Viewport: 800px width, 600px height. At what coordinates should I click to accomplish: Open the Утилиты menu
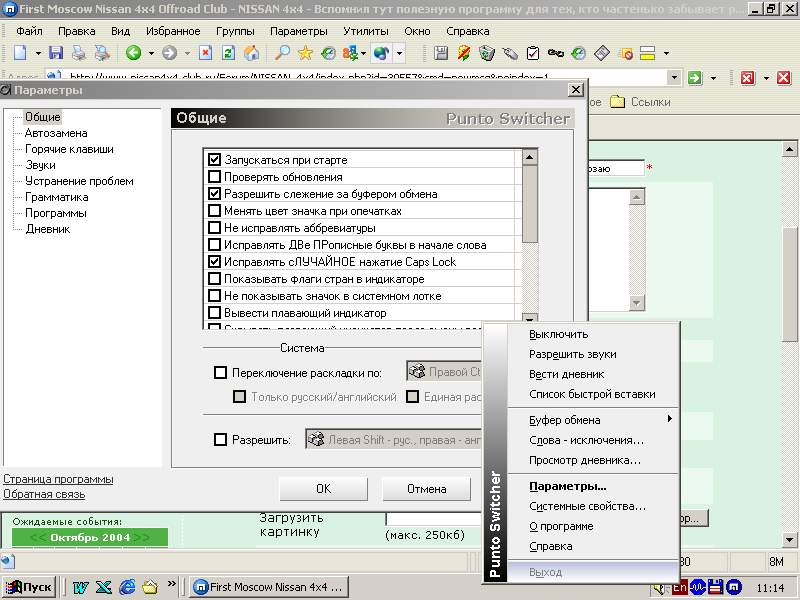click(x=366, y=31)
